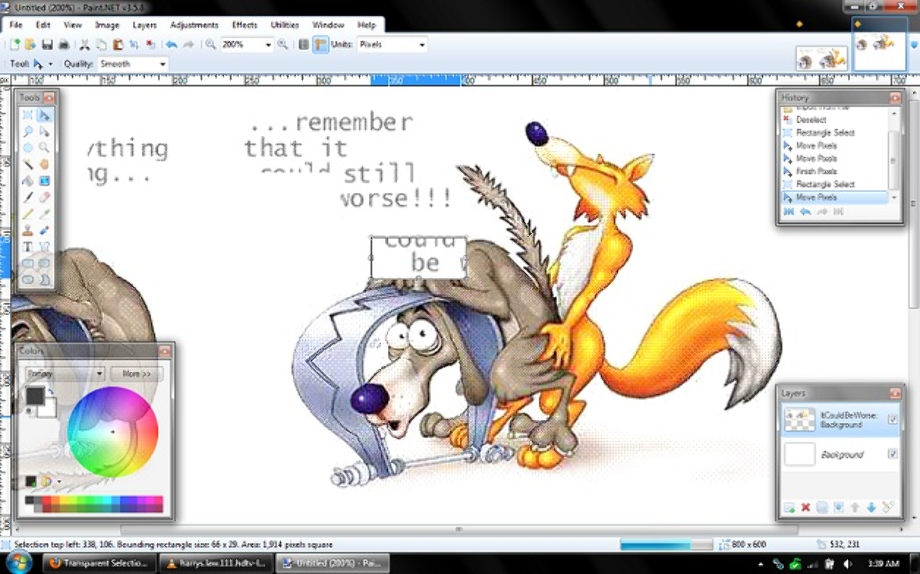Screen dimensions: 920x574
Task: Toggle visibility of ItCouldBeWorse layer
Action: coord(893,420)
